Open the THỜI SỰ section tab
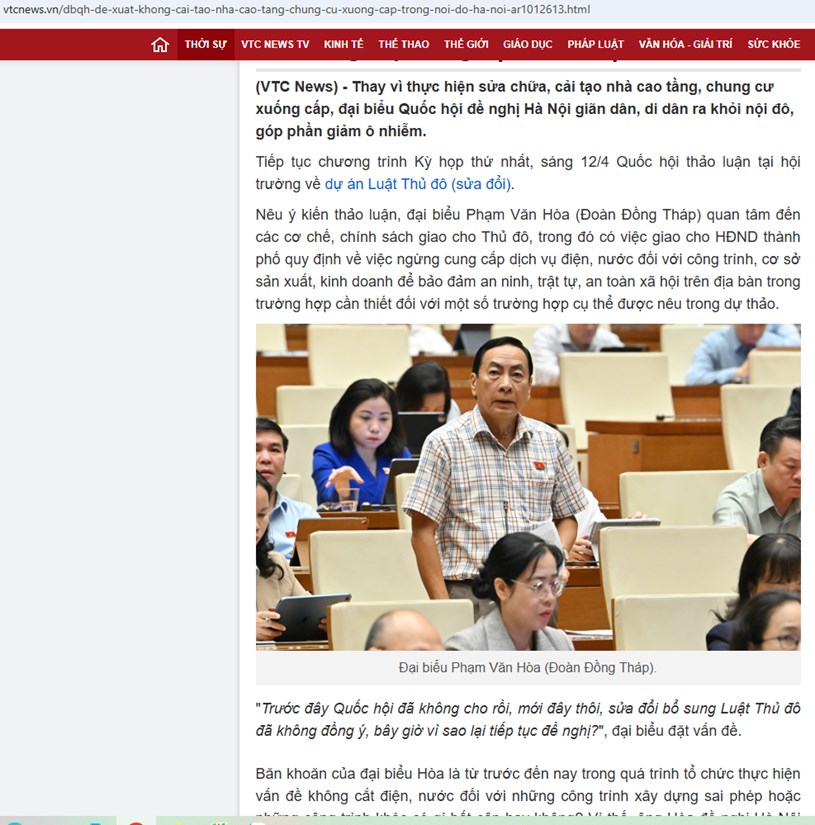This screenshot has width=815, height=825. [205, 45]
